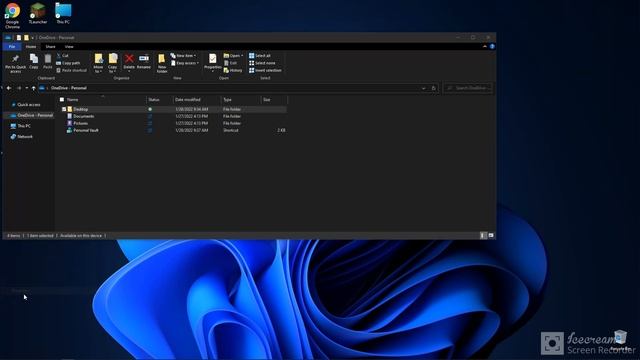Select Network in navigation pane
Viewport: 640px width, 360px height.
[x=22, y=137]
